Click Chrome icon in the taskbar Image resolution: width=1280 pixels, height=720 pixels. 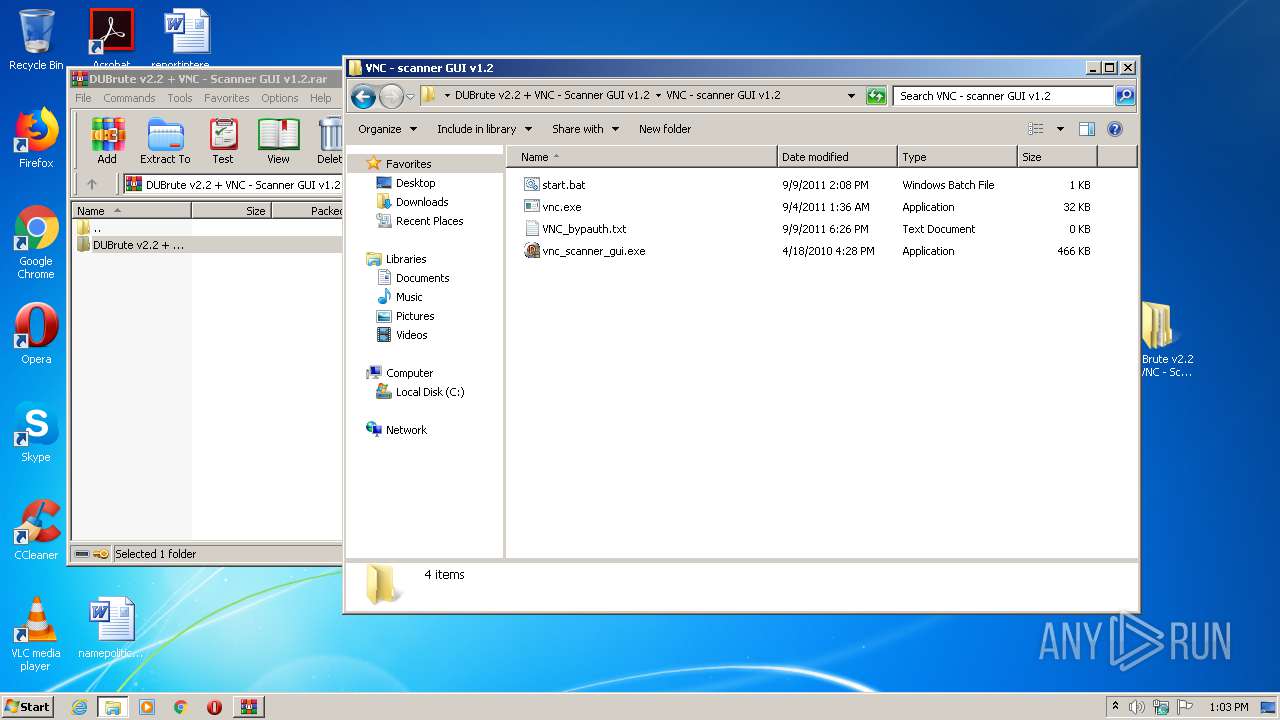tap(181, 707)
